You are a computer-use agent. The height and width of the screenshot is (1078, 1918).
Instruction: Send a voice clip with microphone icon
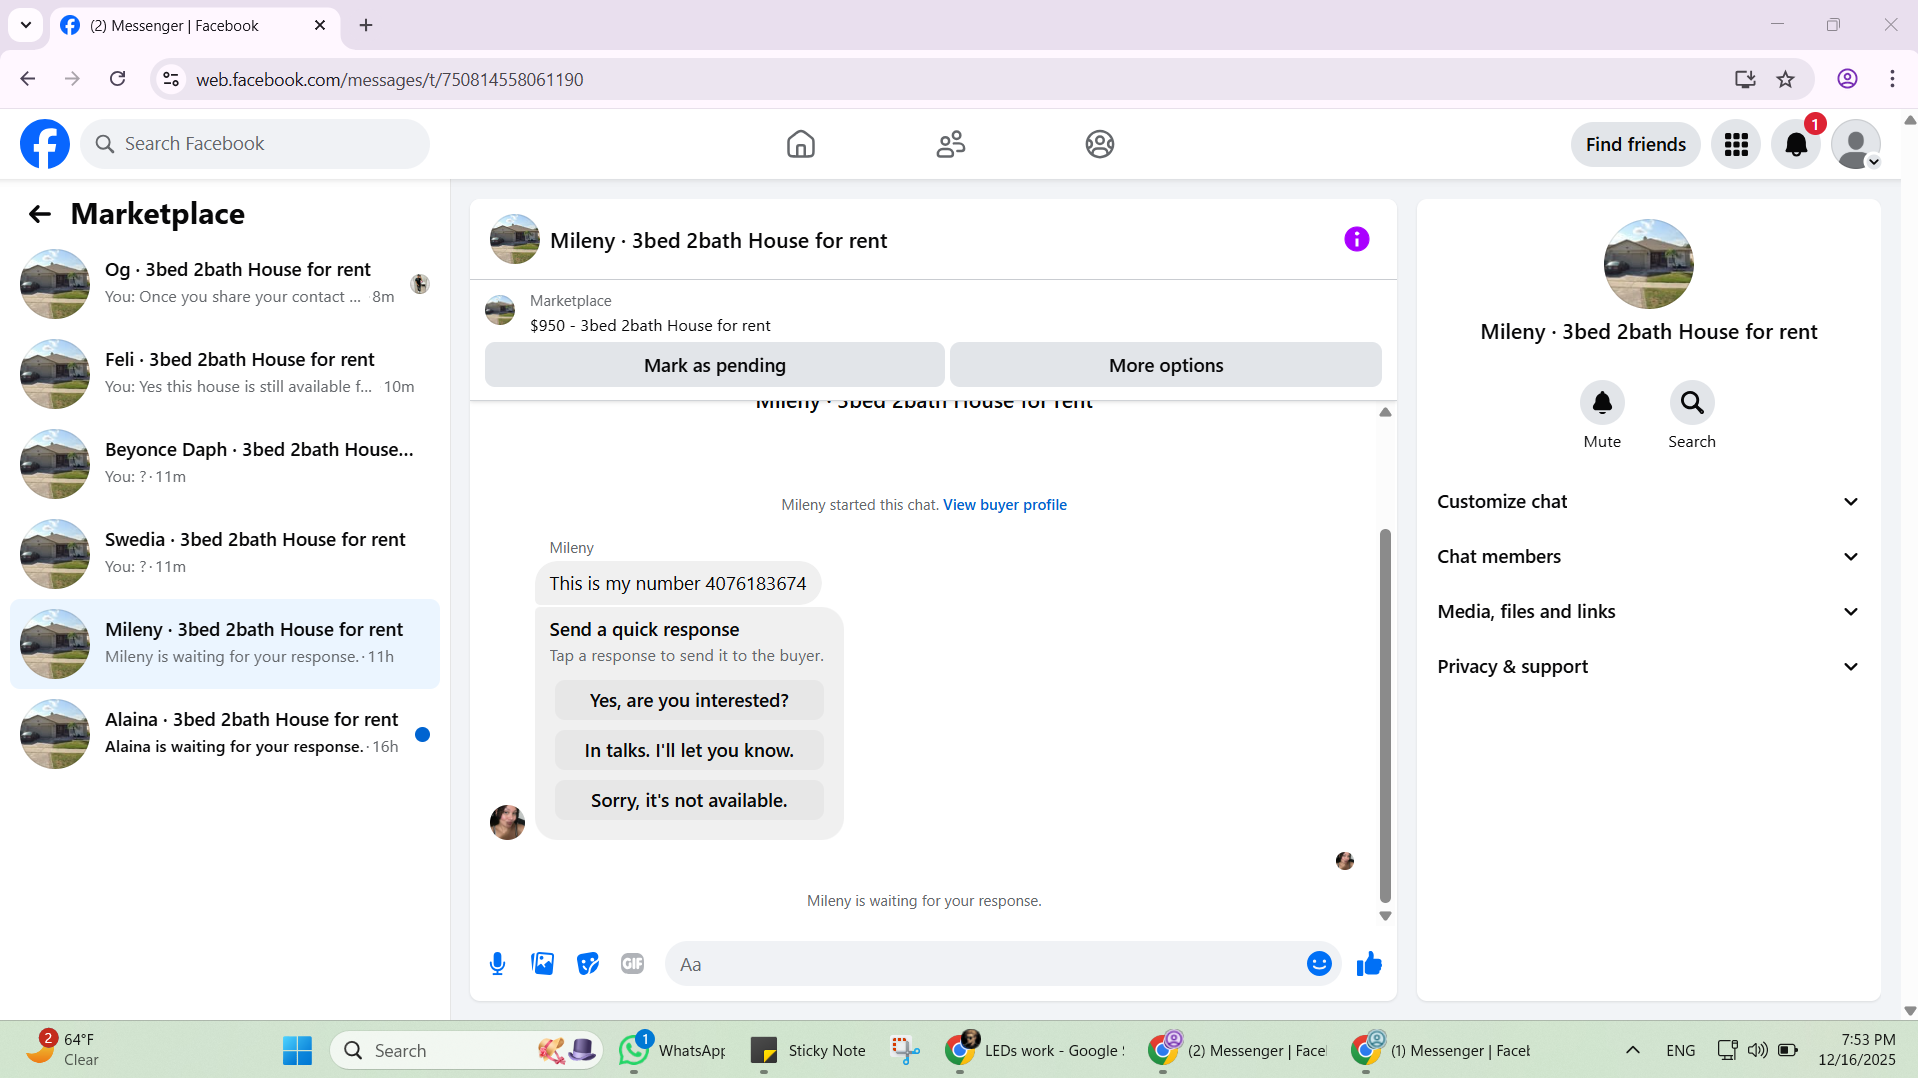(497, 964)
